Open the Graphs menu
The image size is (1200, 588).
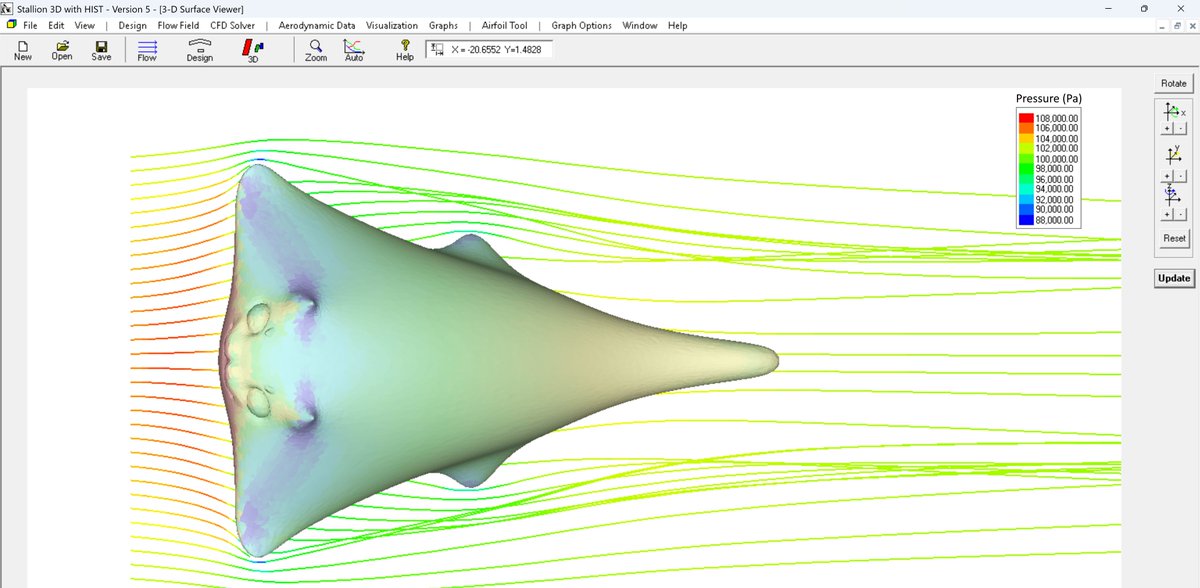click(x=443, y=25)
